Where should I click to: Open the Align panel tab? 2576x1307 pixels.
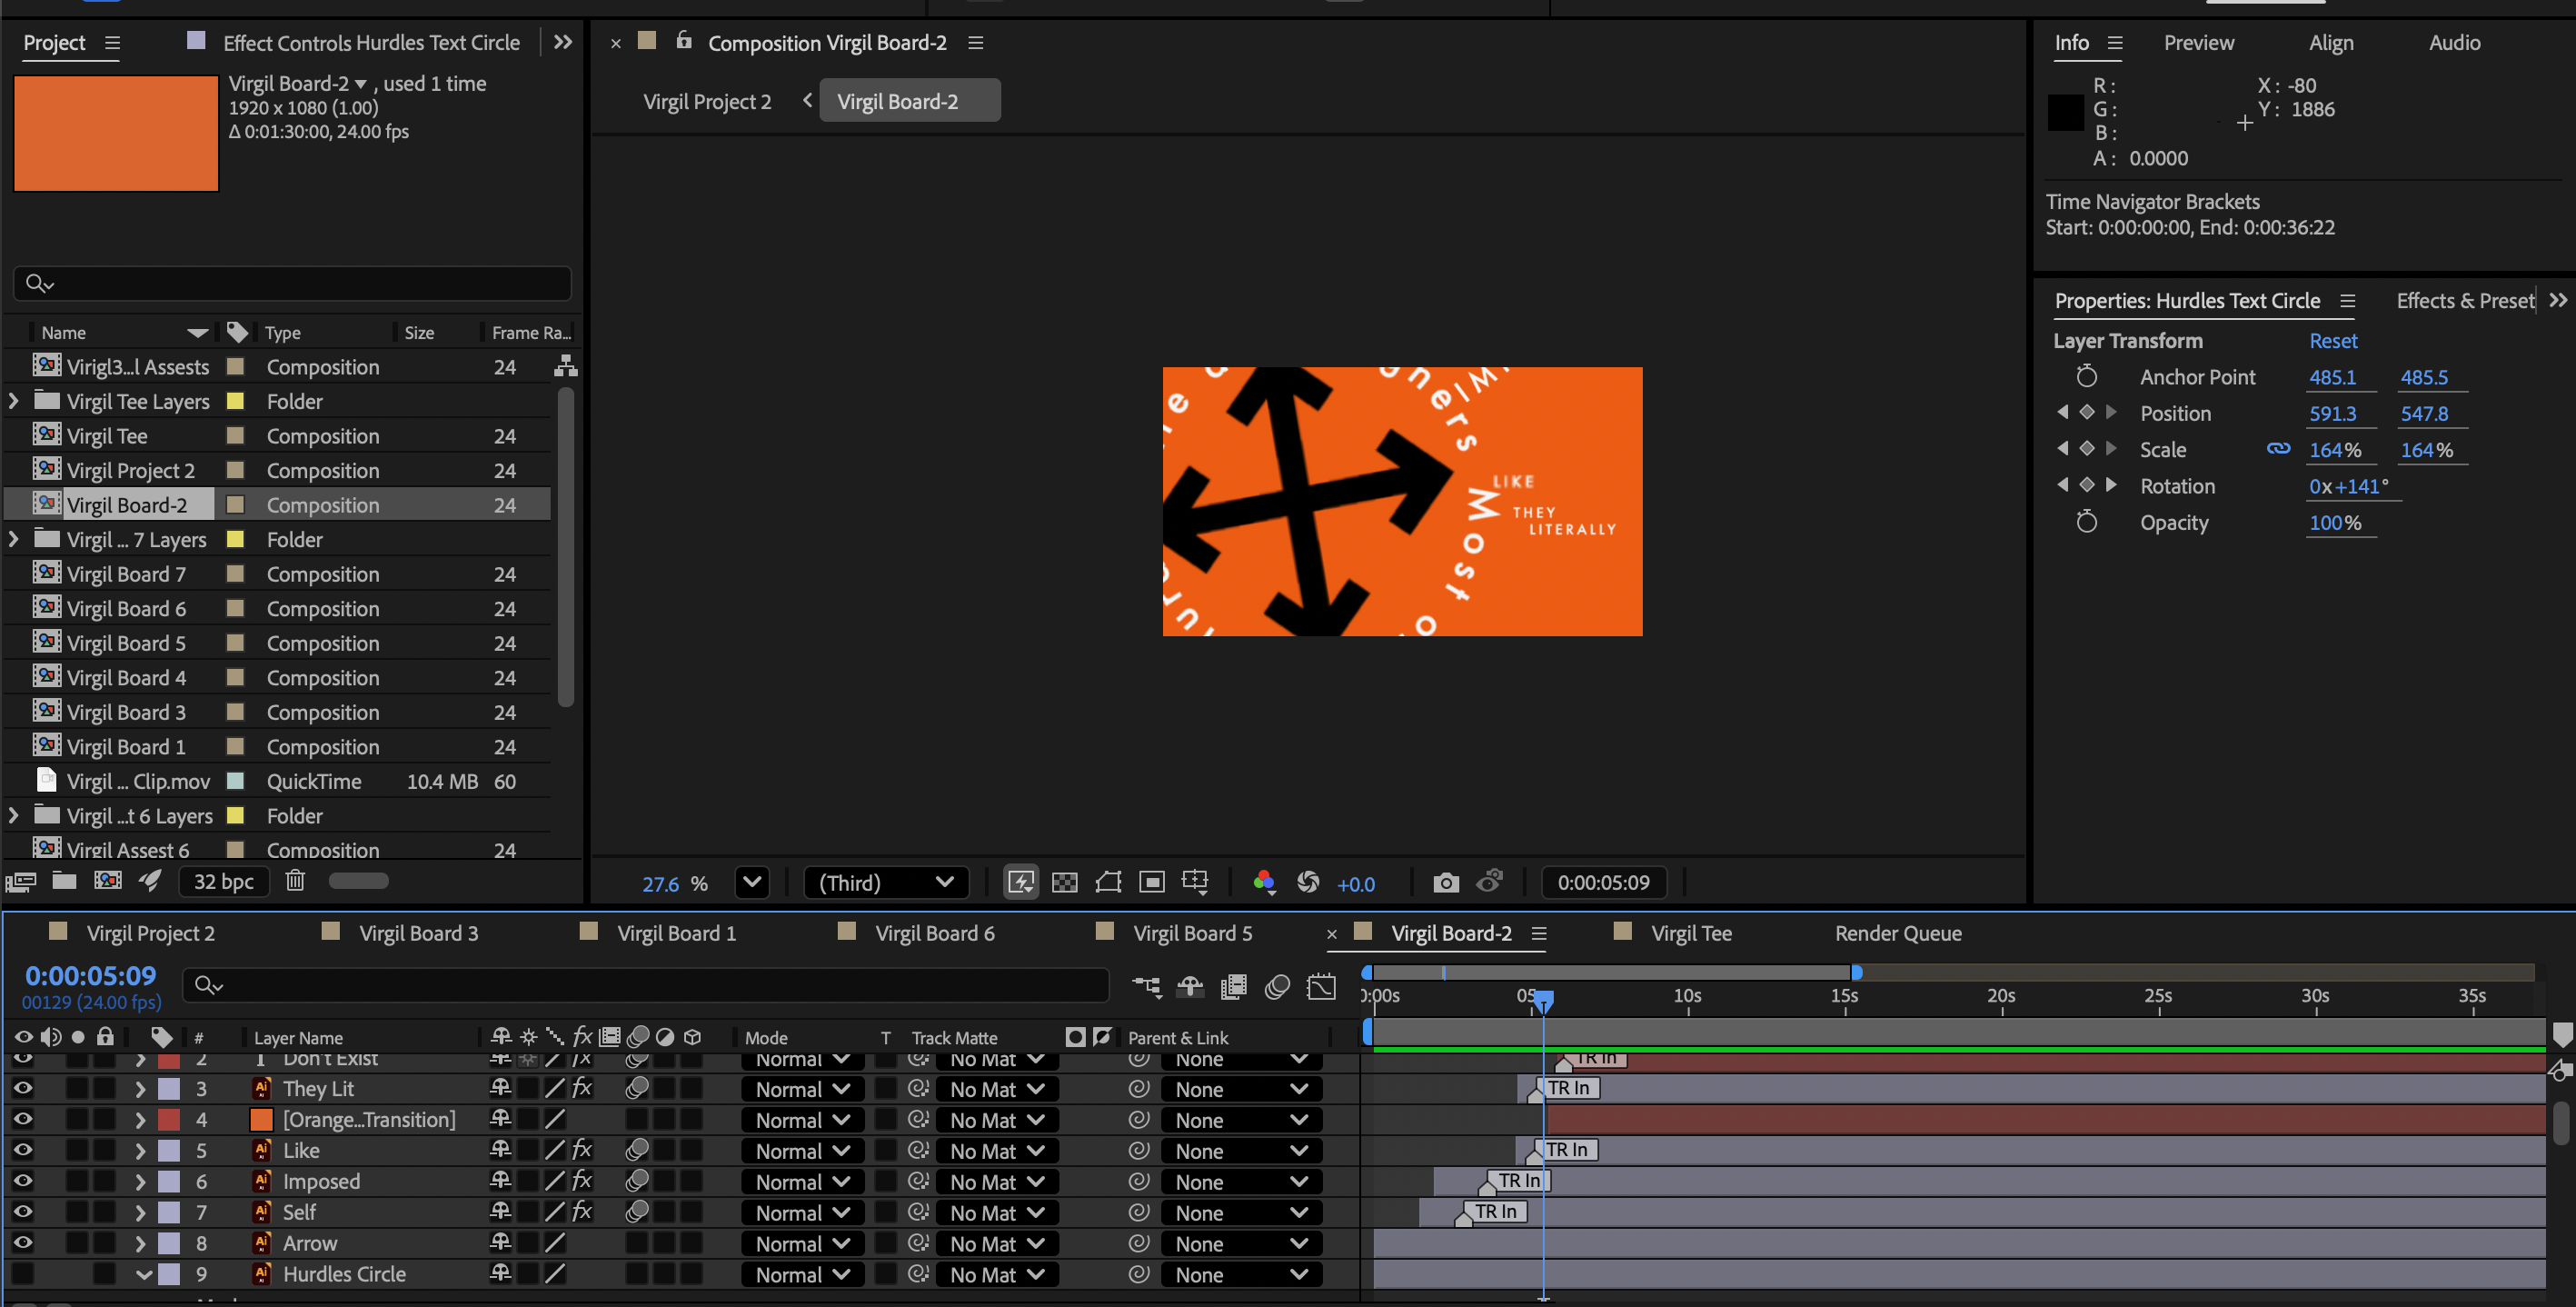coord(2331,42)
